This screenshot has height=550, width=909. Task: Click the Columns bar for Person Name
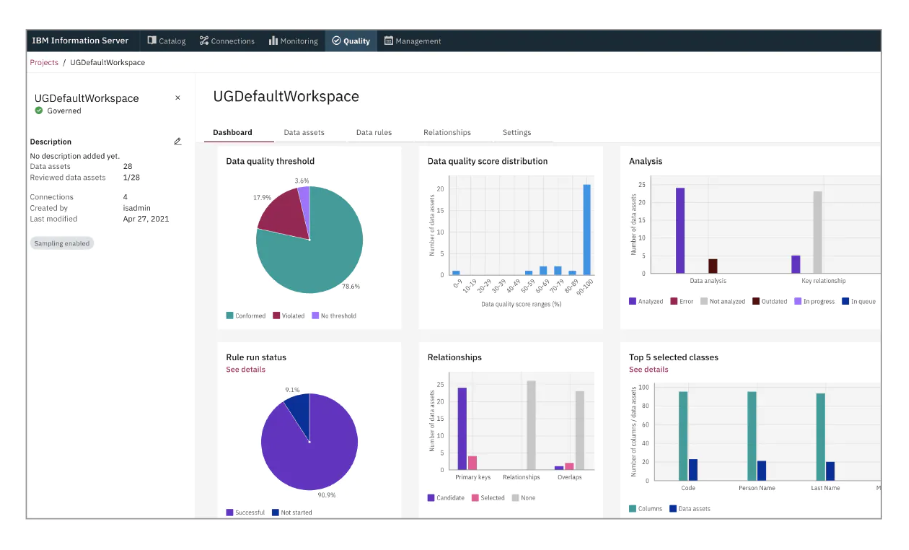pyautogui.click(x=752, y=436)
